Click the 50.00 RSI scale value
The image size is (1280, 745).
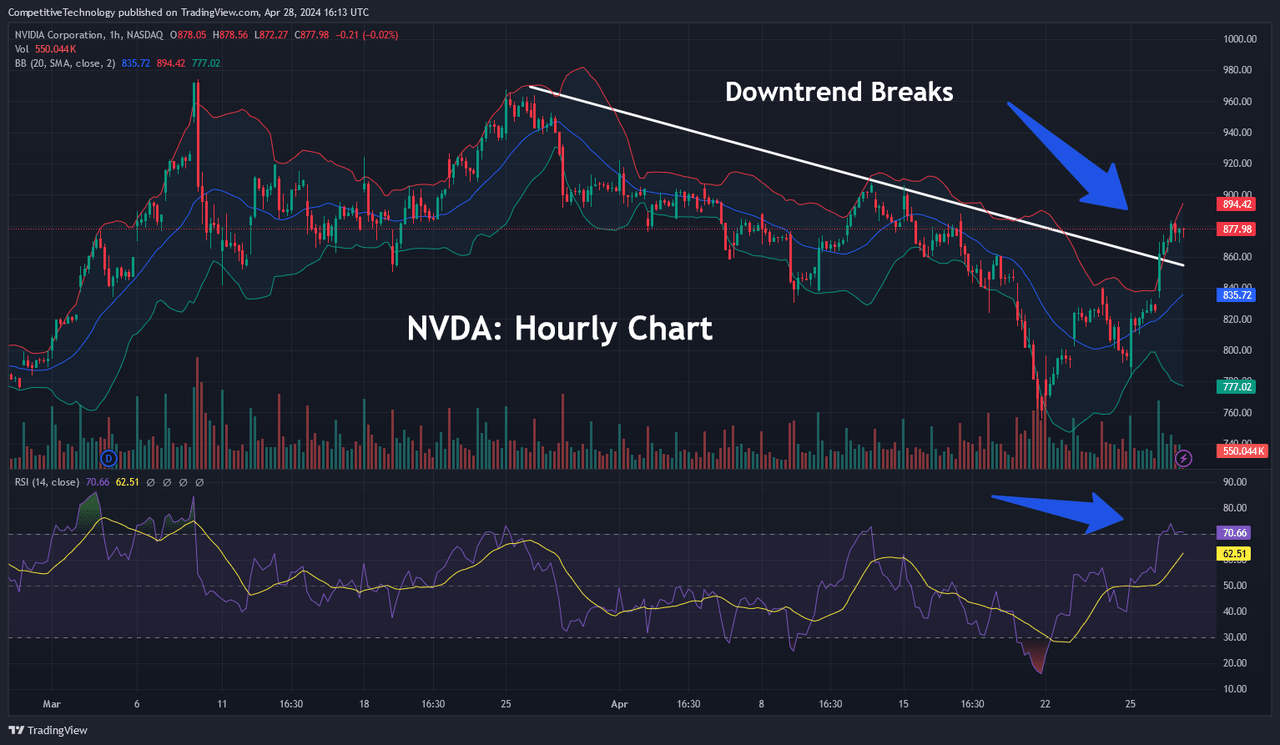tap(1234, 586)
